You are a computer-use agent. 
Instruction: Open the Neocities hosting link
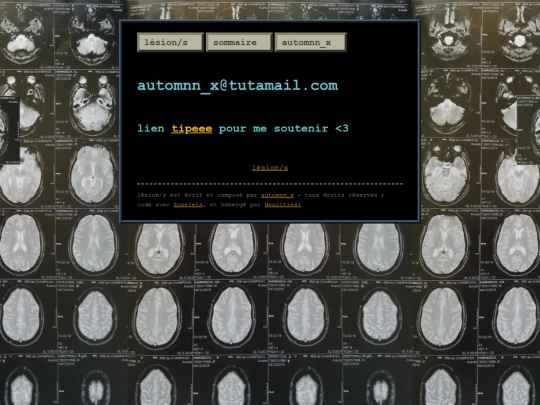coord(283,205)
